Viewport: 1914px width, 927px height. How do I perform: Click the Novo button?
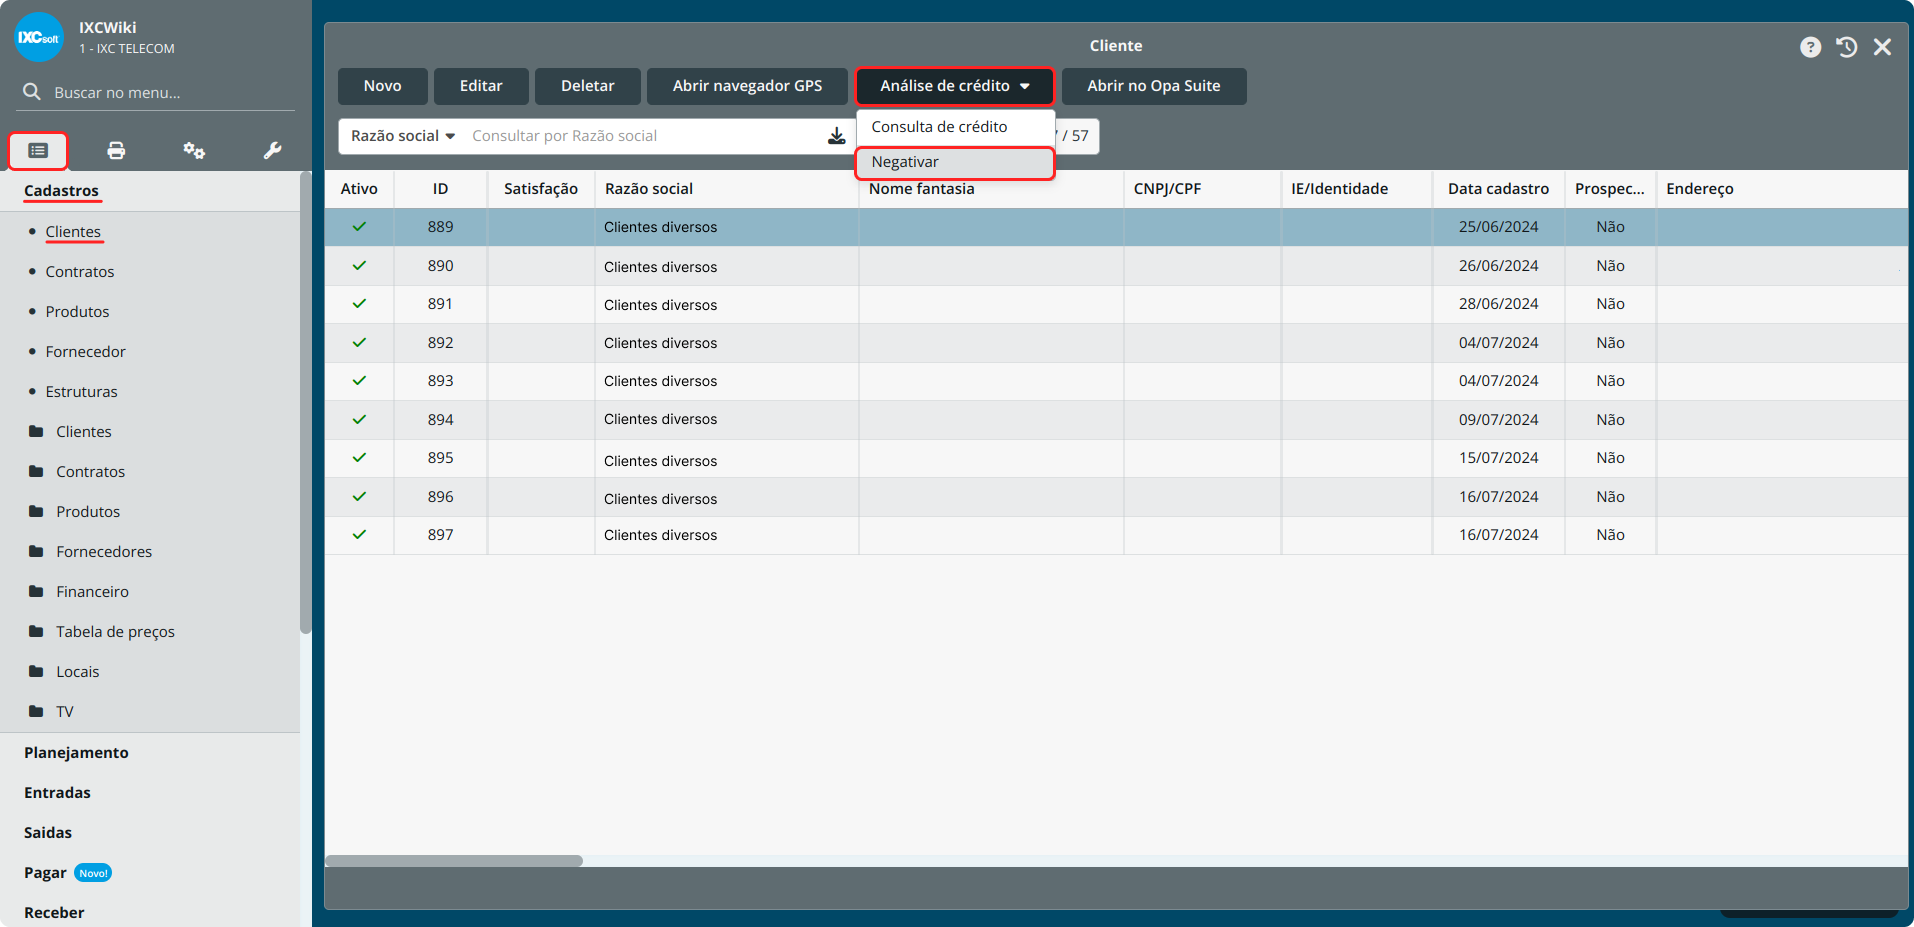(x=383, y=86)
